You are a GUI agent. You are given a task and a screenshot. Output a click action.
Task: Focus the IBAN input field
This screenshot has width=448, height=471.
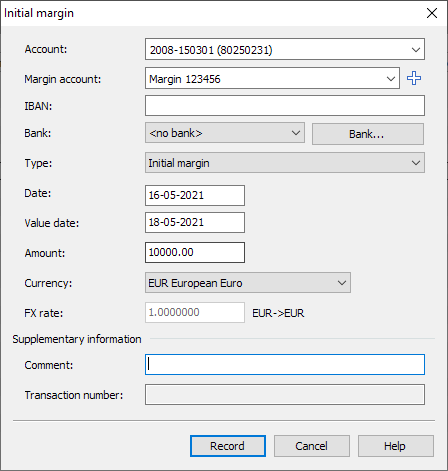click(x=285, y=106)
